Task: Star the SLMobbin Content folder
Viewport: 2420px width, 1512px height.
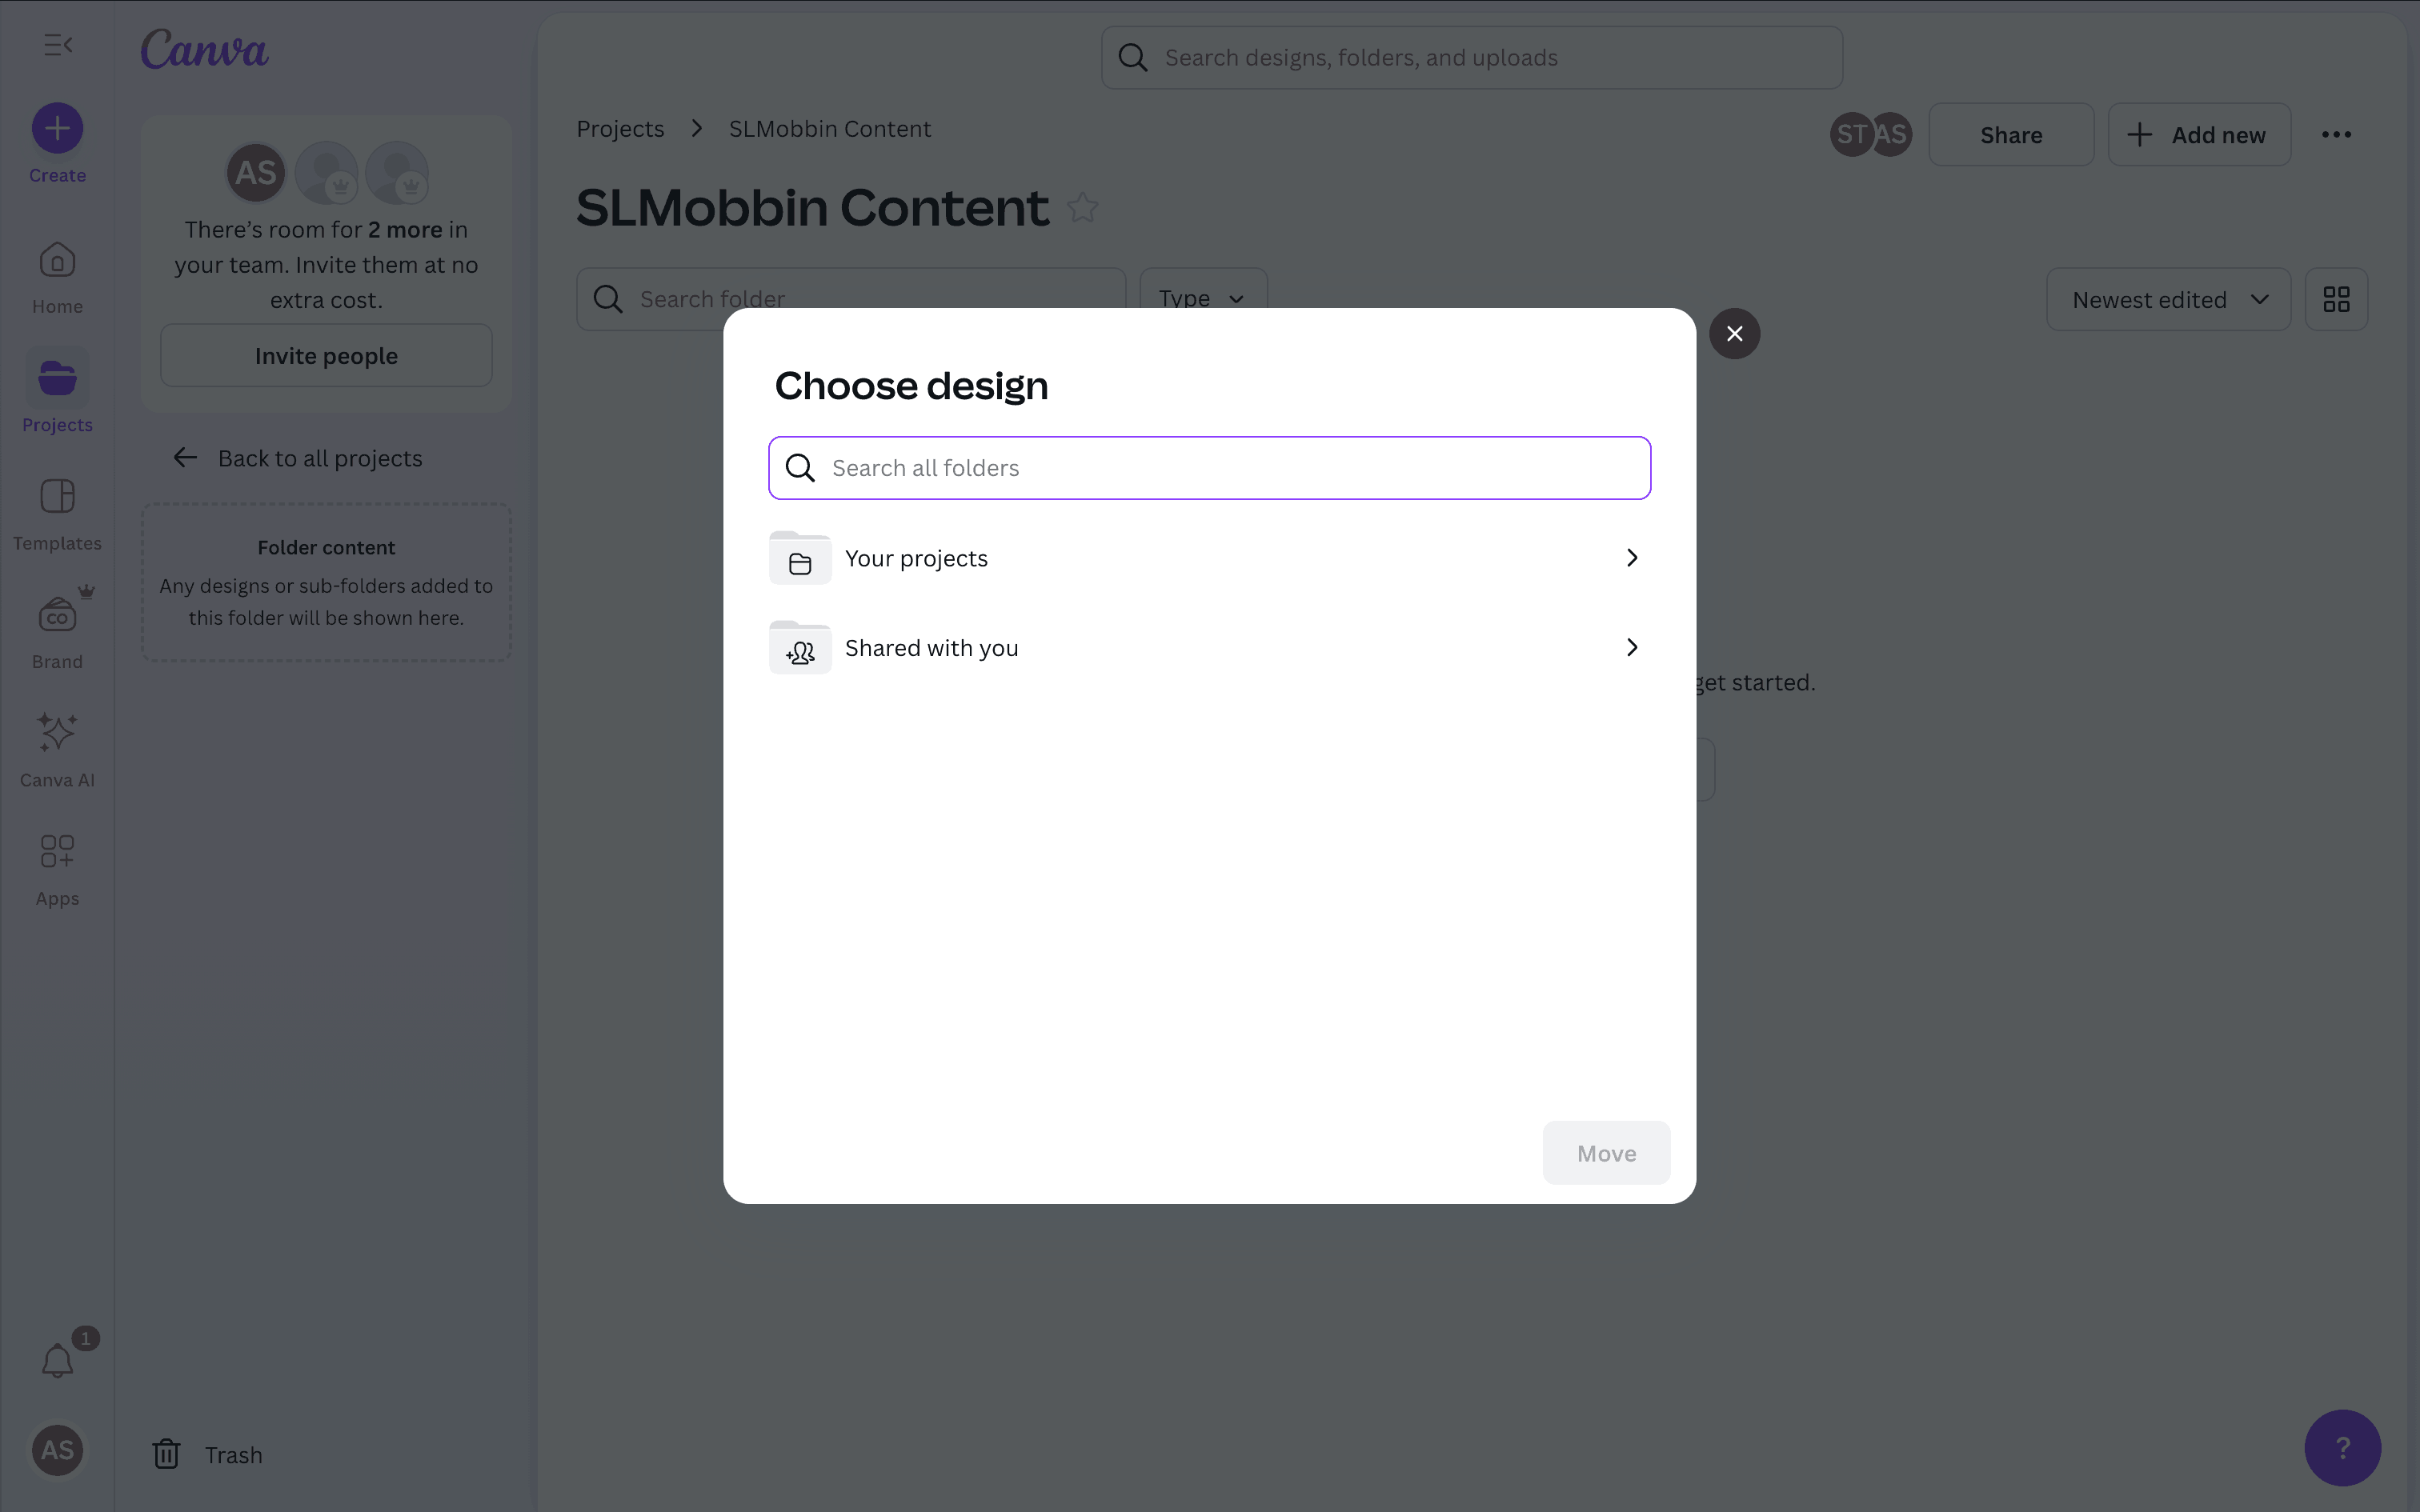Action: [1082, 208]
